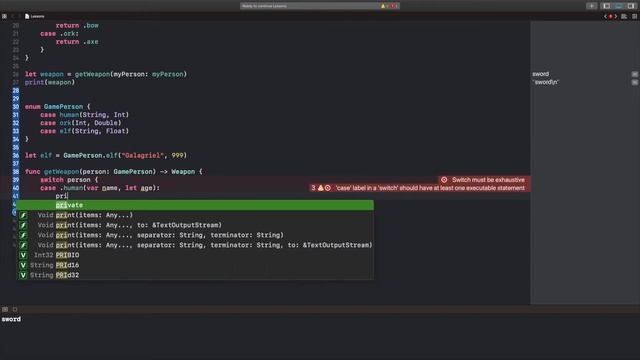Click the typed pri text on line 41
The height and width of the screenshot is (360, 640).
[62, 196]
